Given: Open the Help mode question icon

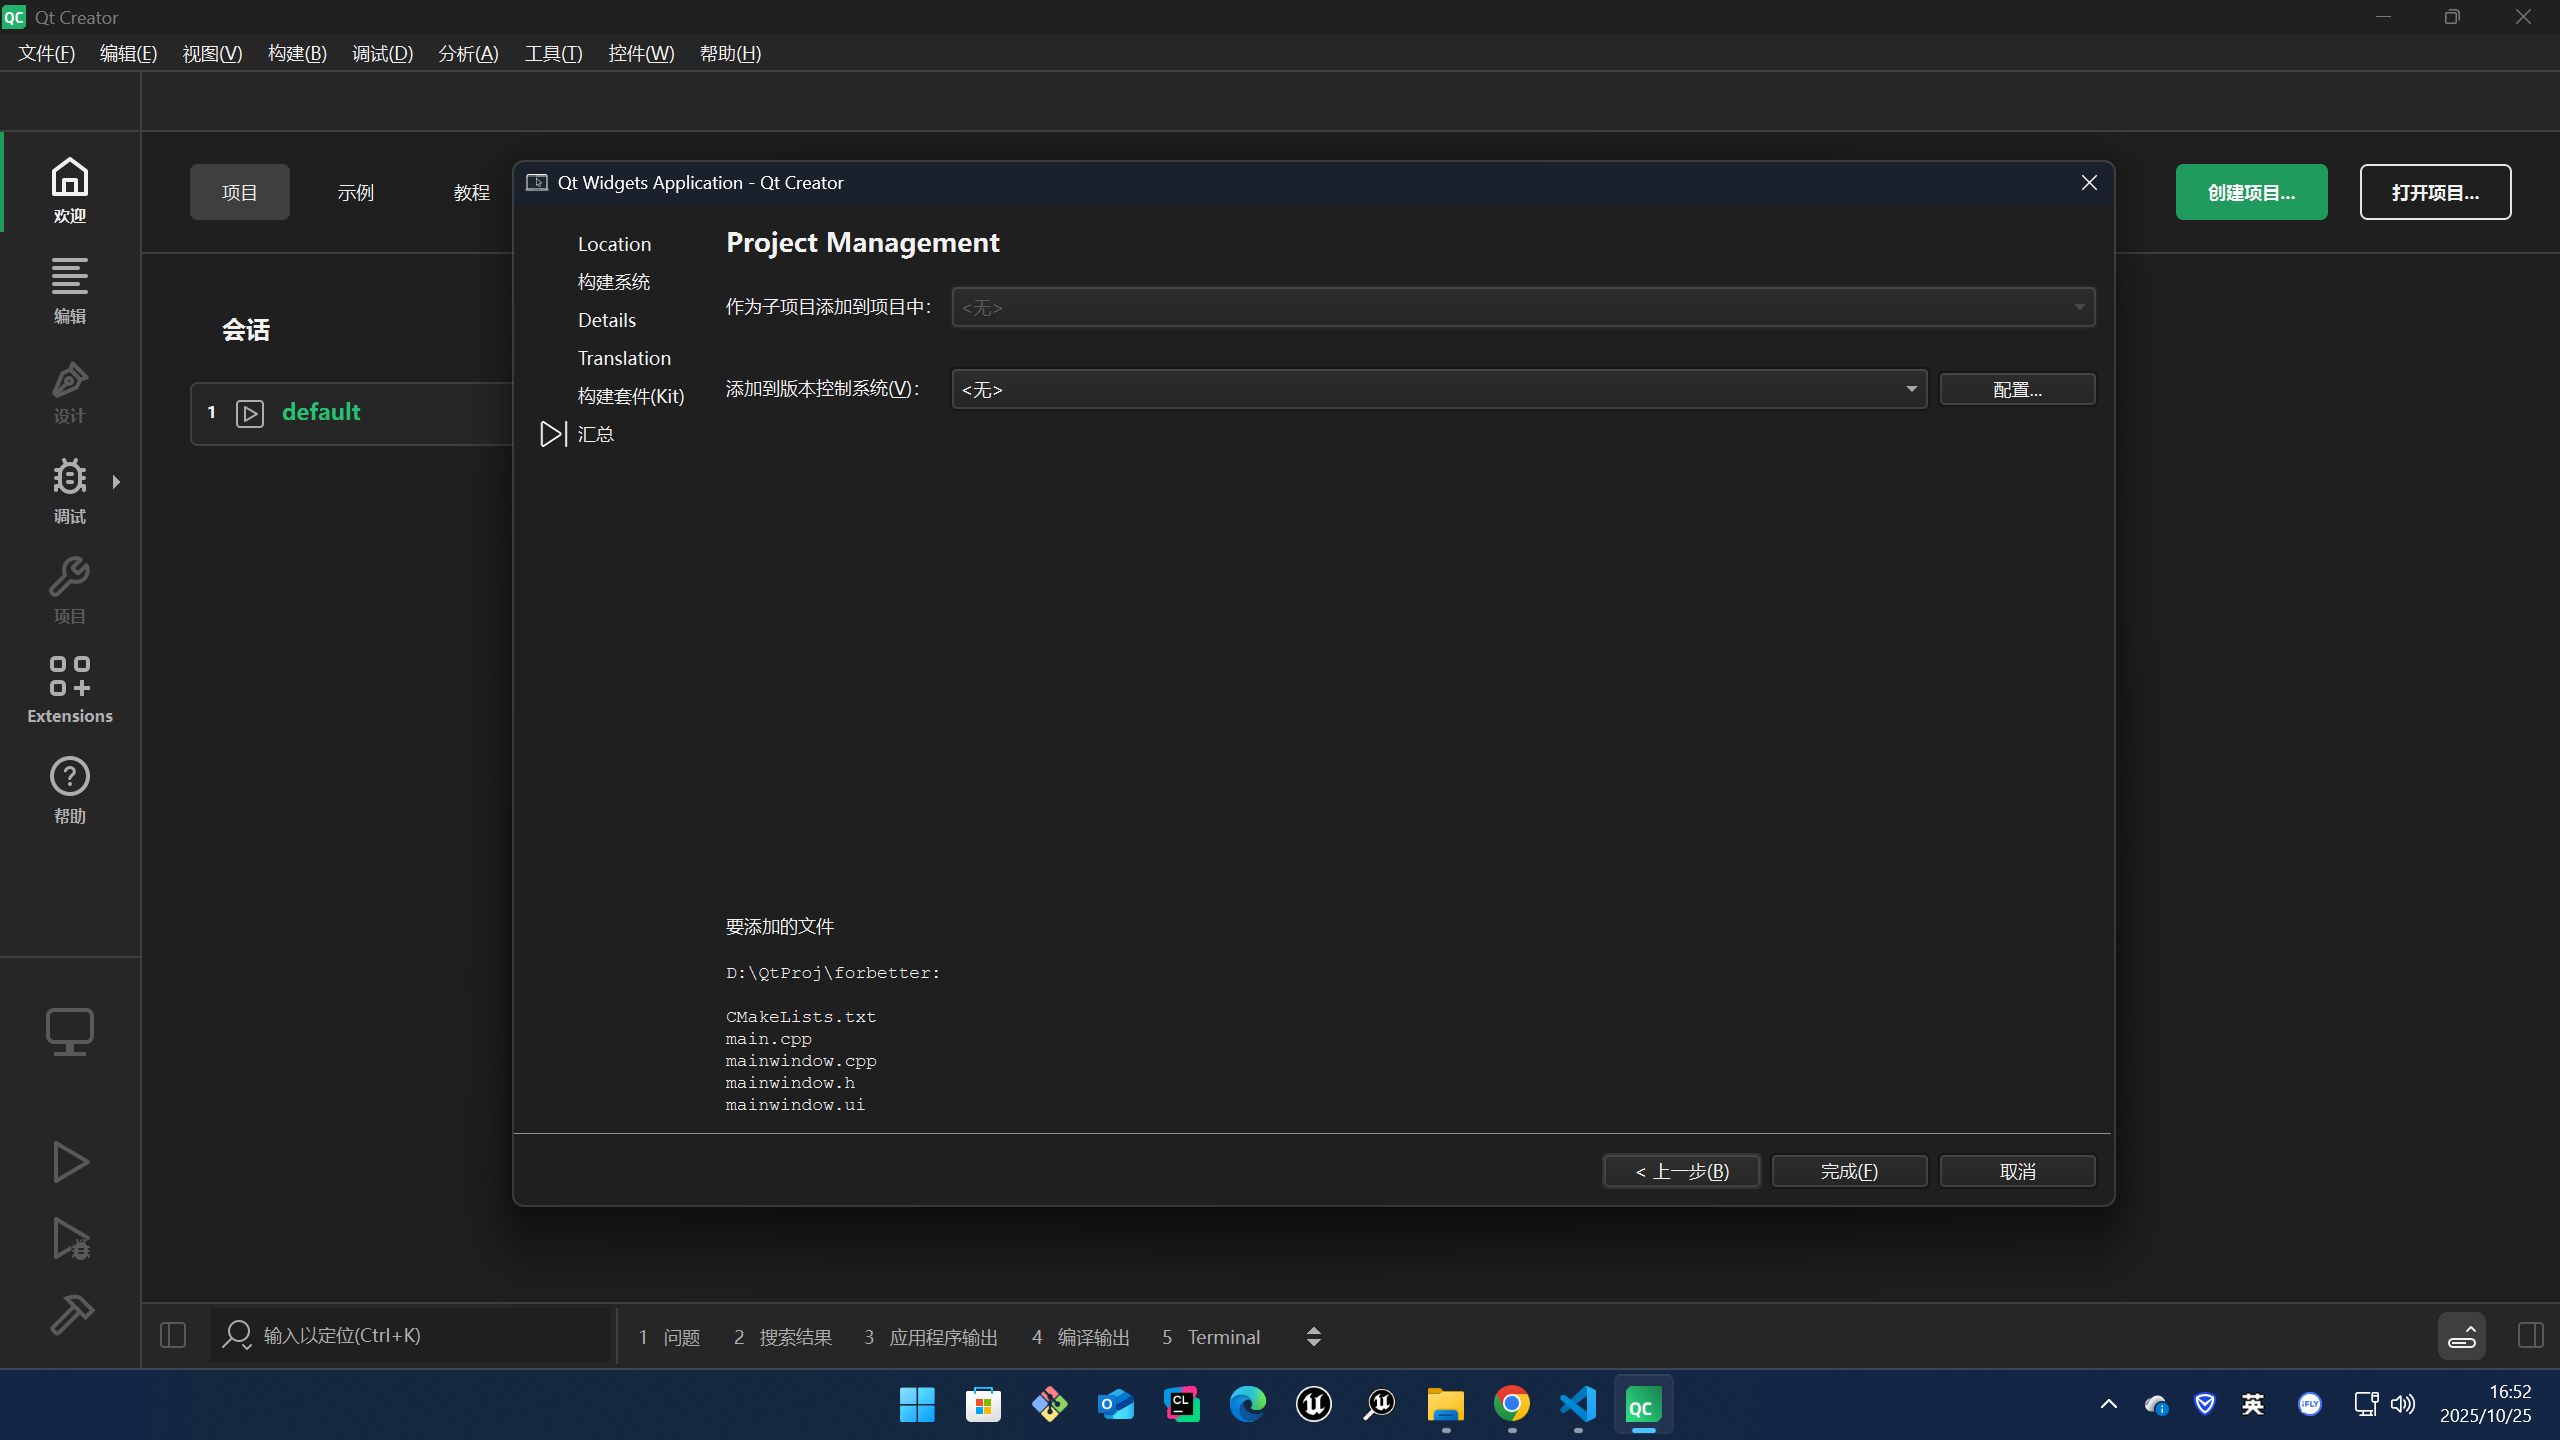Looking at the screenshot, I should (x=69, y=789).
